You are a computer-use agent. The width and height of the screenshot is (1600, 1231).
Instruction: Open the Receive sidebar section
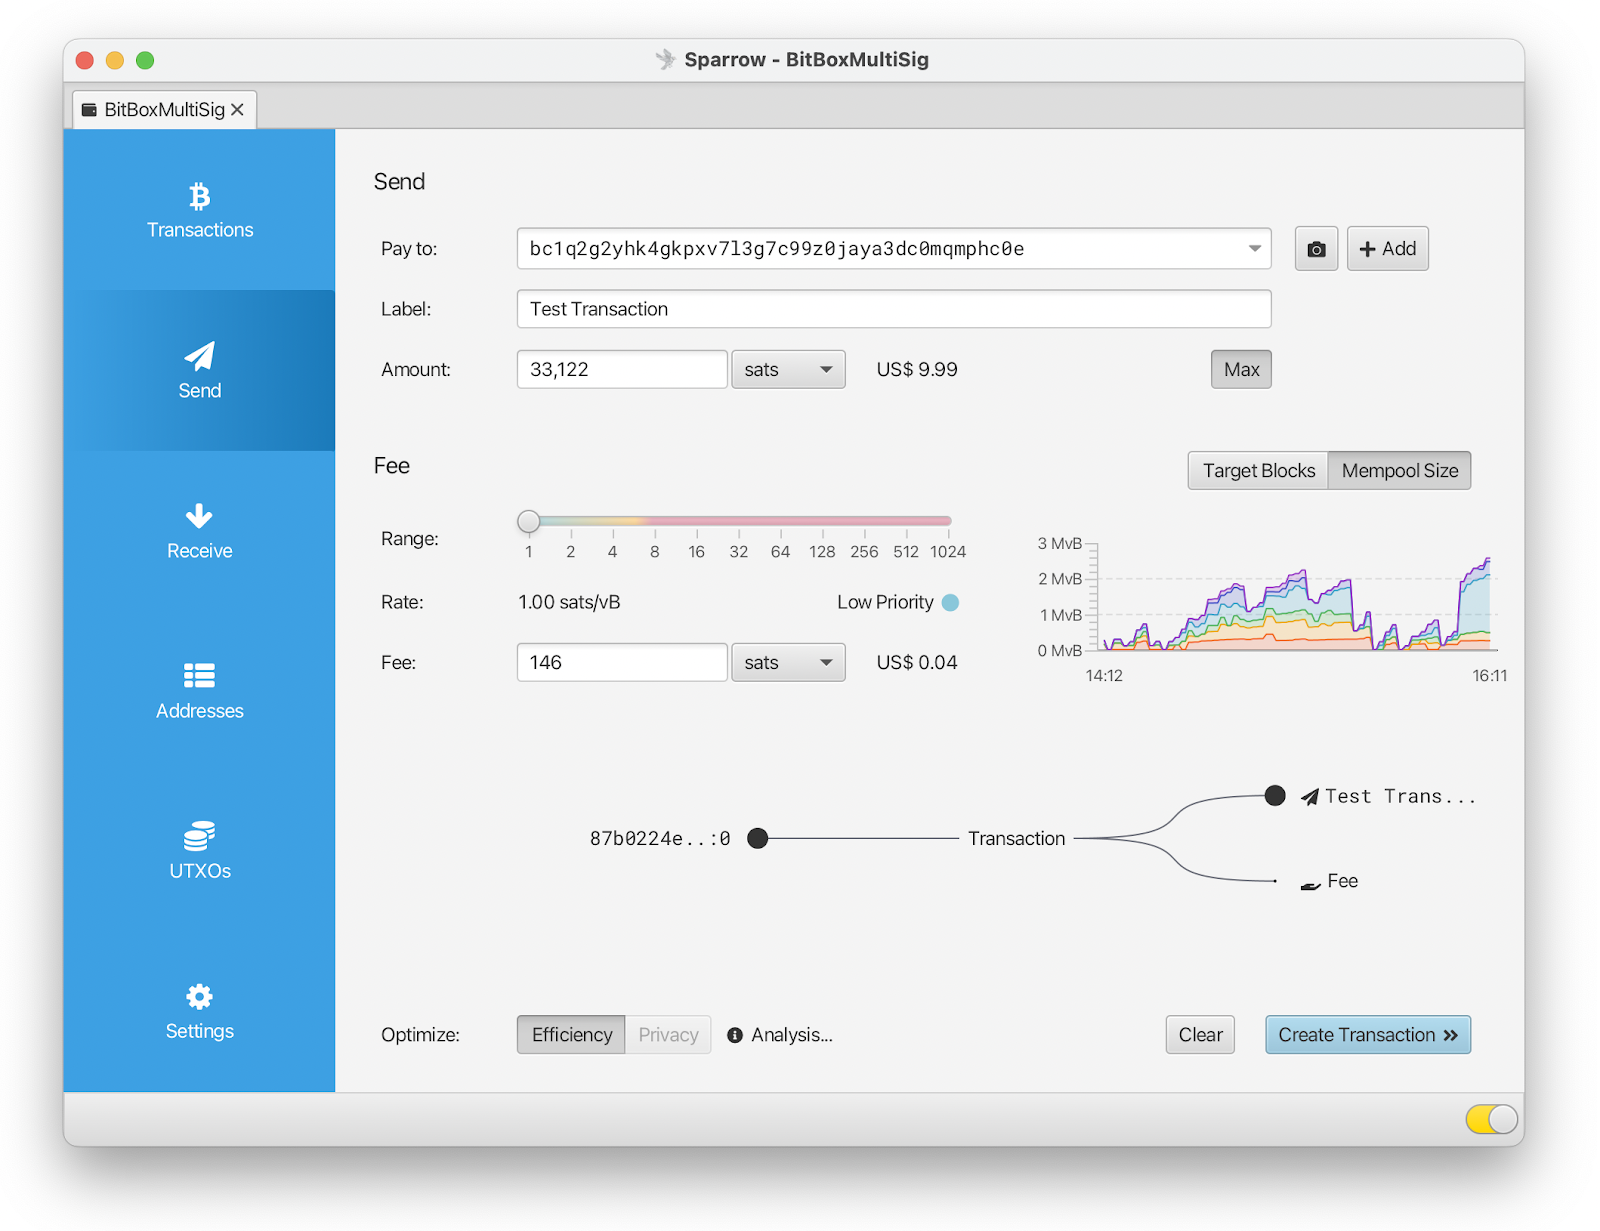click(199, 531)
